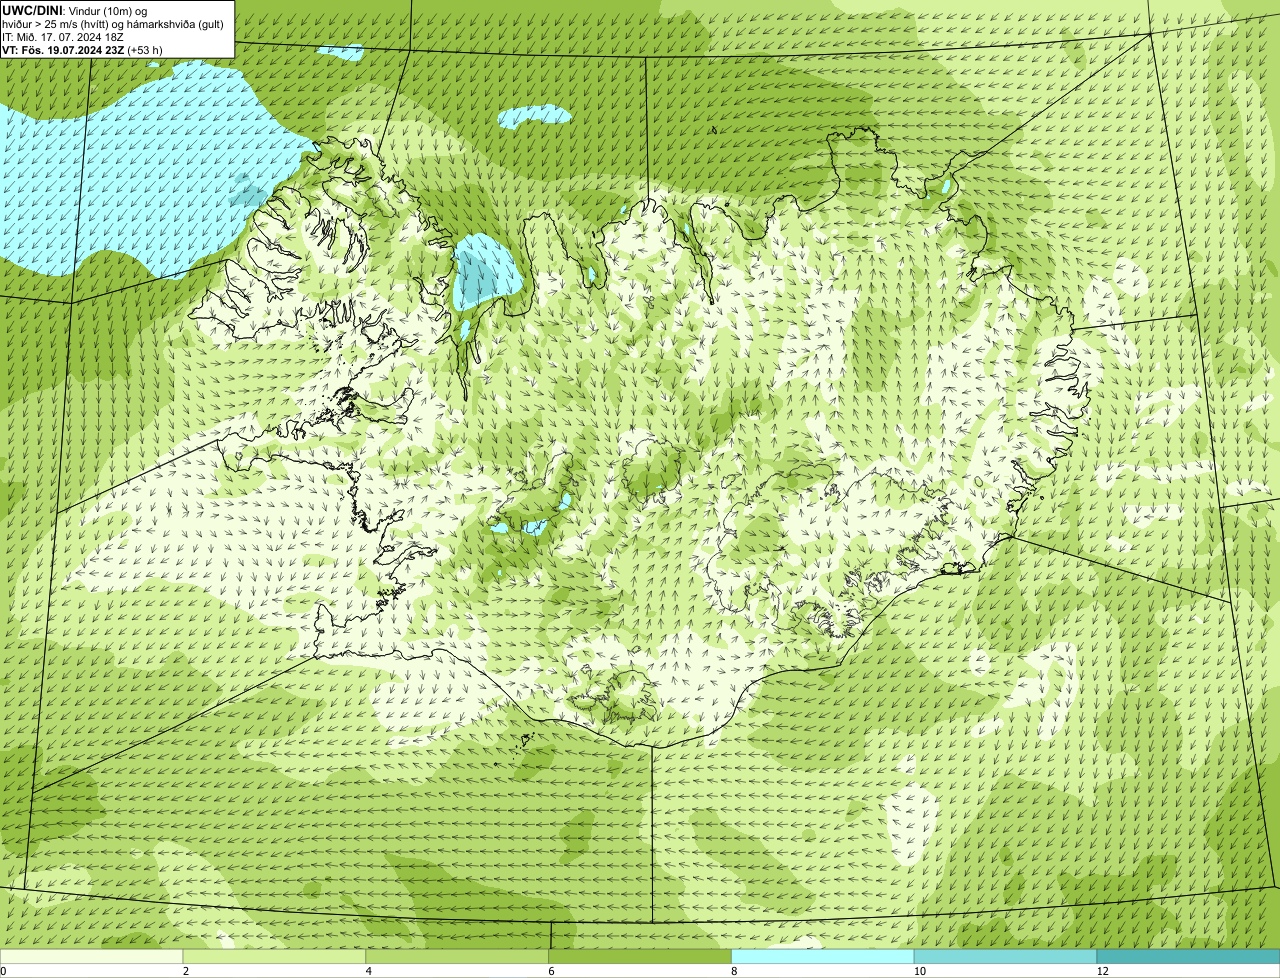Click the 'VT: Fös. 19.07.2024 23Z' valid time
The width and height of the screenshot is (1280, 978).
point(63,49)
